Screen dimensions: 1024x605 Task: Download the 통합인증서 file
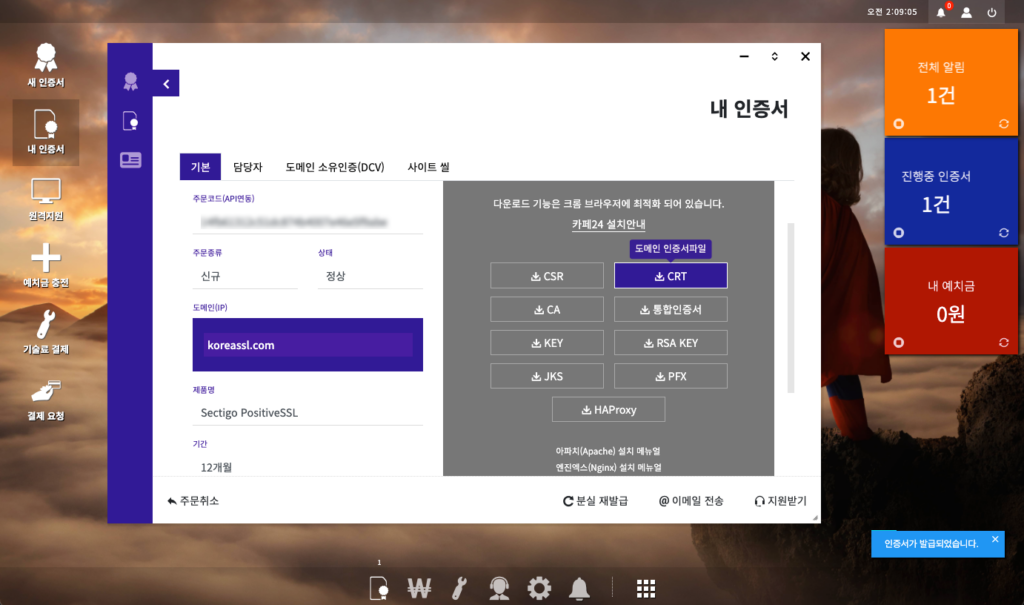671,309
